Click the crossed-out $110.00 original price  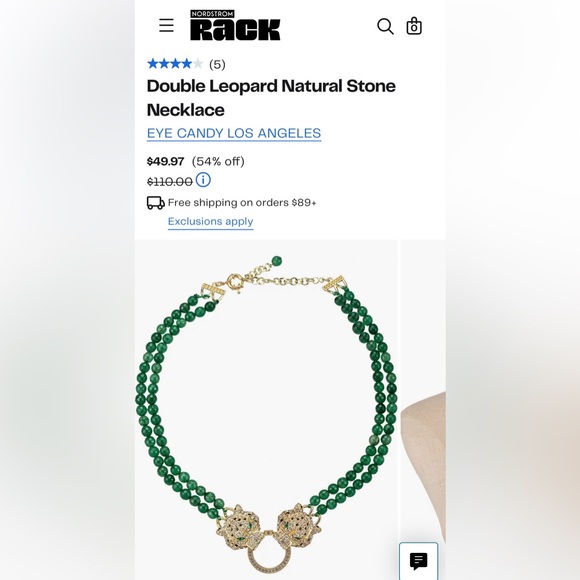pyautogui.click(x=170, y=182)
